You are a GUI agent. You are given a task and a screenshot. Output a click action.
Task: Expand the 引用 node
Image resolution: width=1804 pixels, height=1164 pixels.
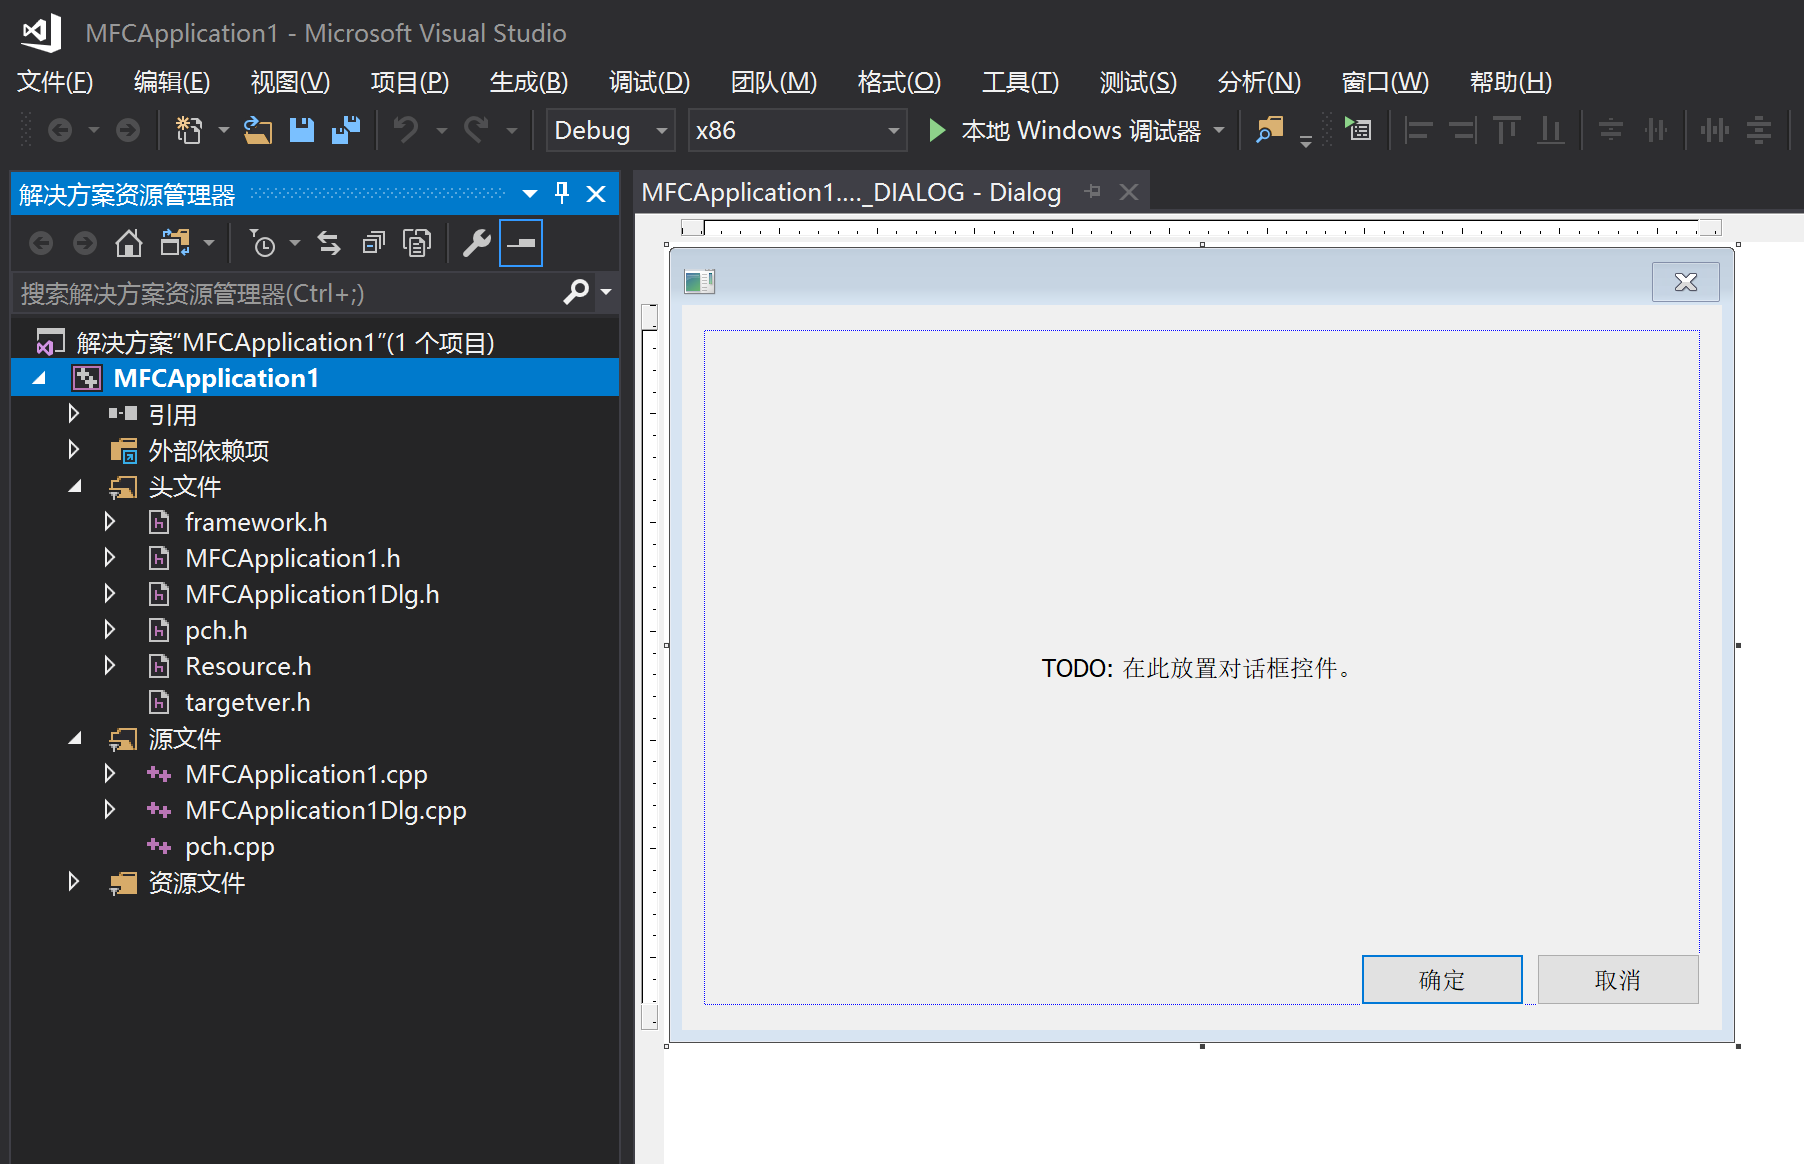coord(74,414)
